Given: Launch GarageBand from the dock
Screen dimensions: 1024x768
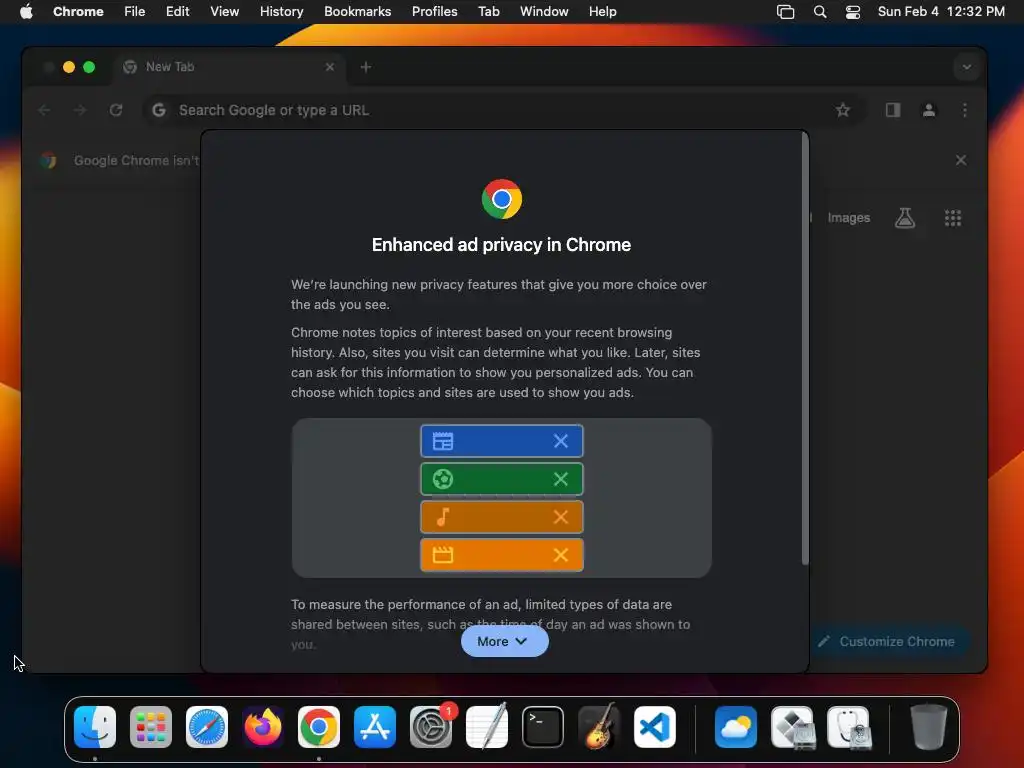Looking at the screenshot, I should point(599,727).
